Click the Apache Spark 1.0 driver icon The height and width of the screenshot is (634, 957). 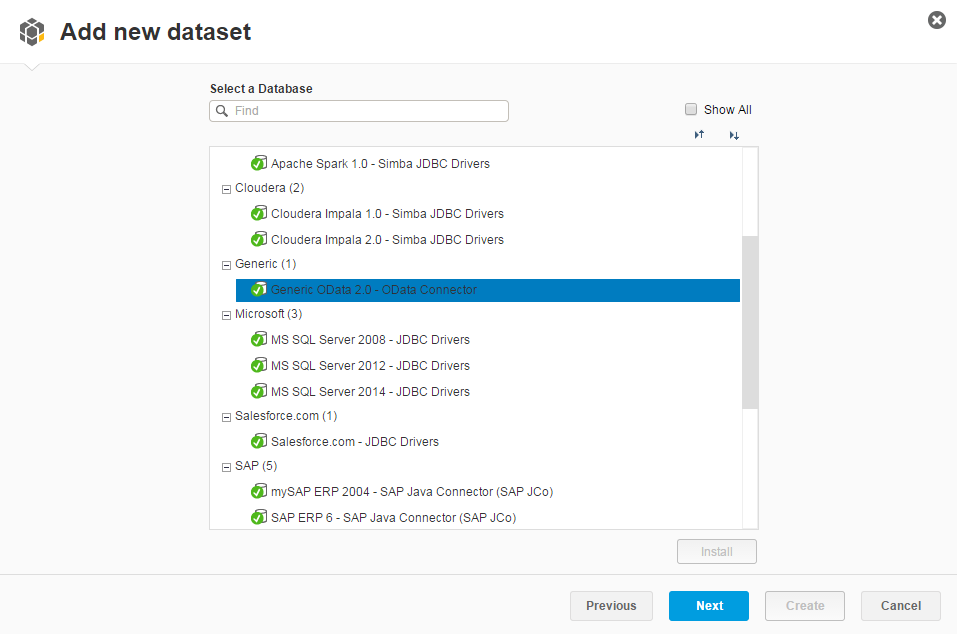coord(259,163)
